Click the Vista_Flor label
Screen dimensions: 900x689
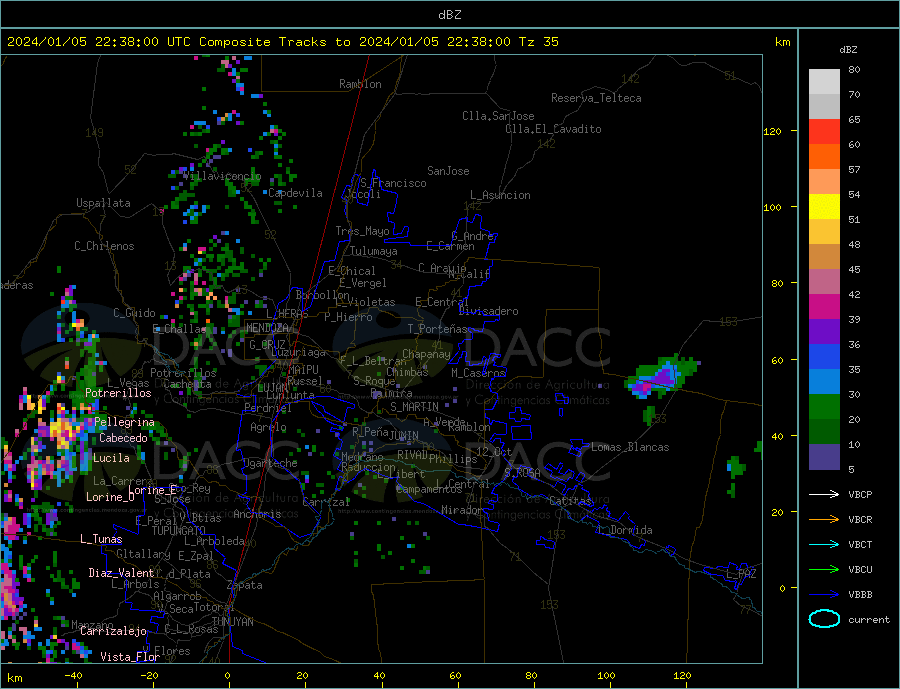[130, 657]
